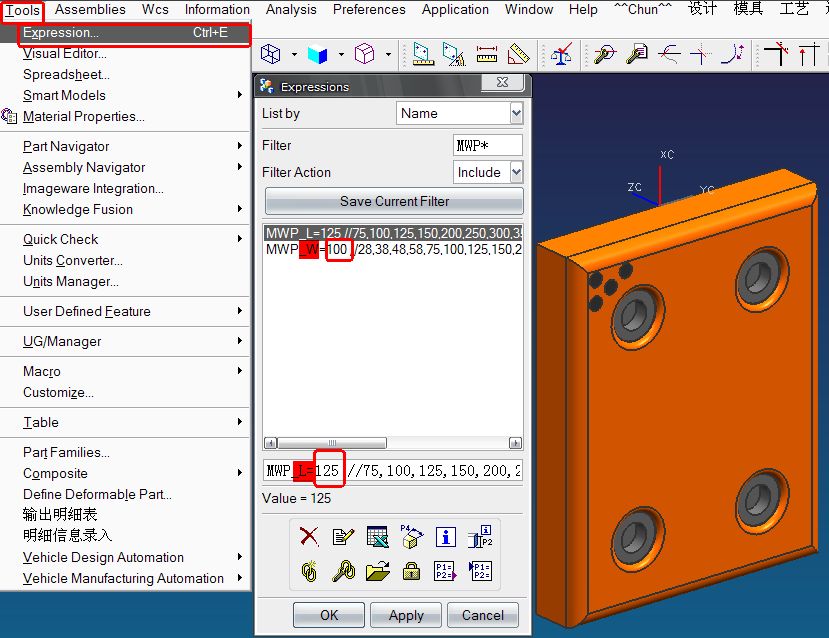Select the MWP_W=100 expression row
Screen dimensions: 829x638
coord(393,249)
